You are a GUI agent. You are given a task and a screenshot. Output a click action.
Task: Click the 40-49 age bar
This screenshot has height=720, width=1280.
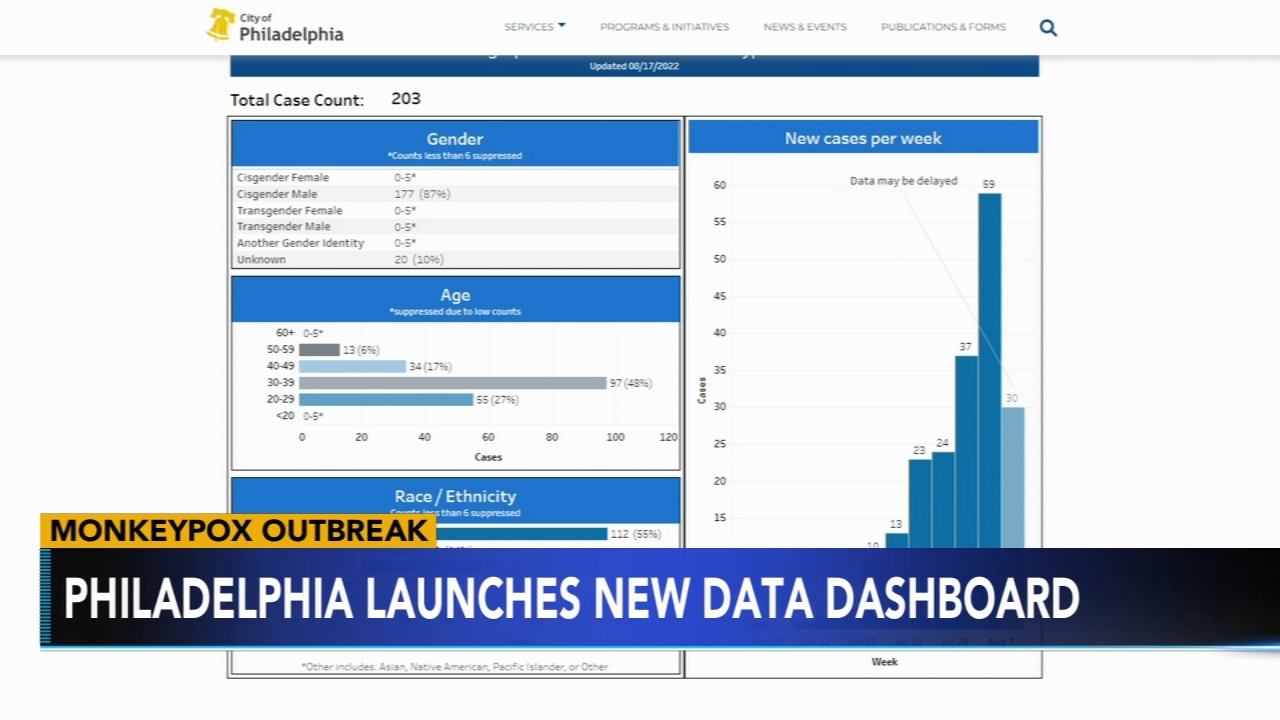tap(353, 367)
